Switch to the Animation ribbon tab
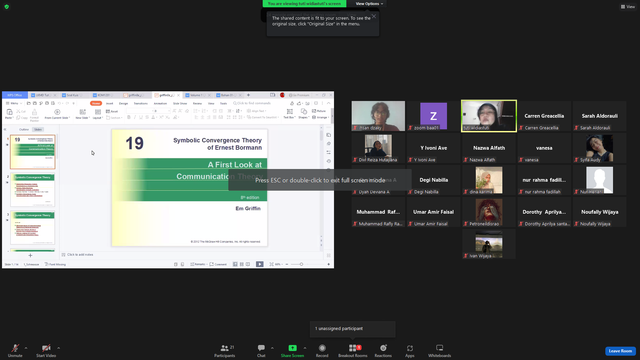 (x=160, y=103)
